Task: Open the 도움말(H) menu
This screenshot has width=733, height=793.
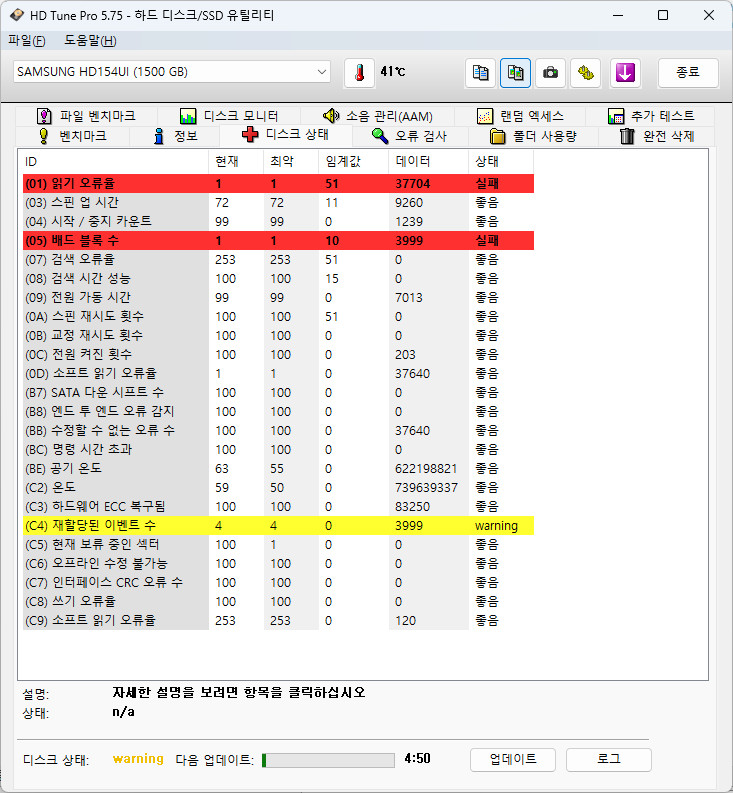Action: point(91,40)
